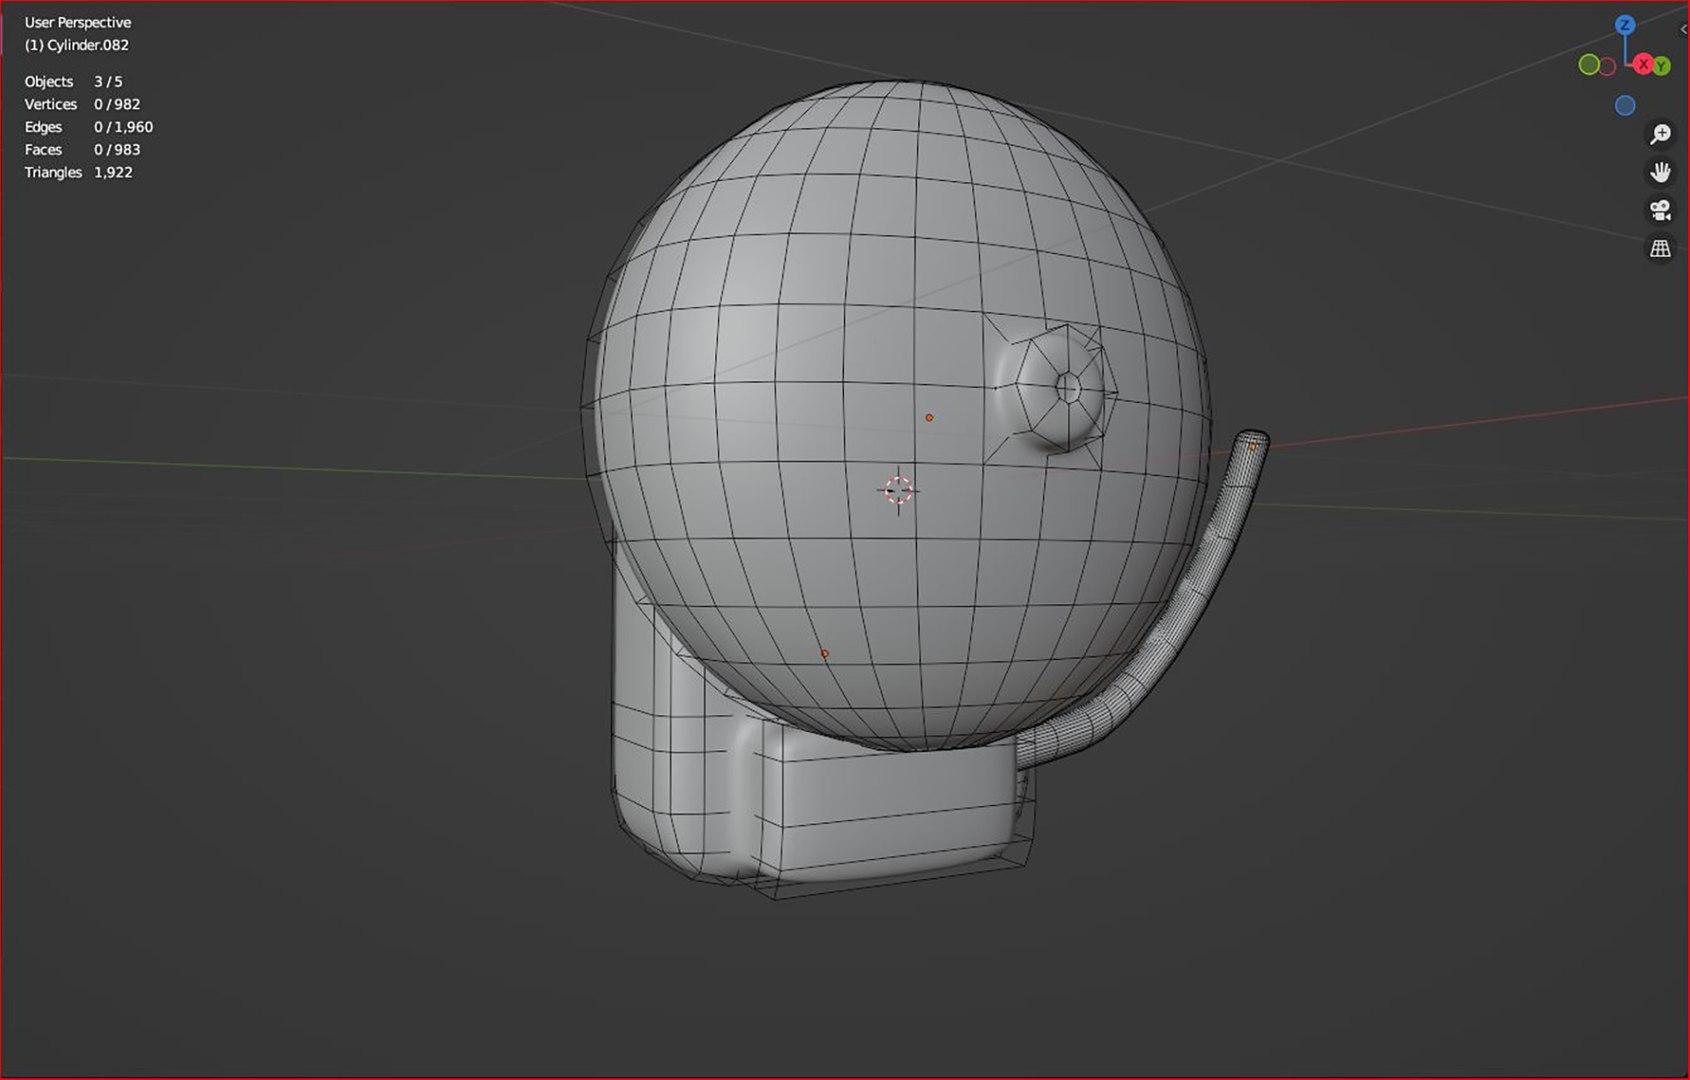Click the 'Faces 0/983' statistic

(x=82, y=150)
